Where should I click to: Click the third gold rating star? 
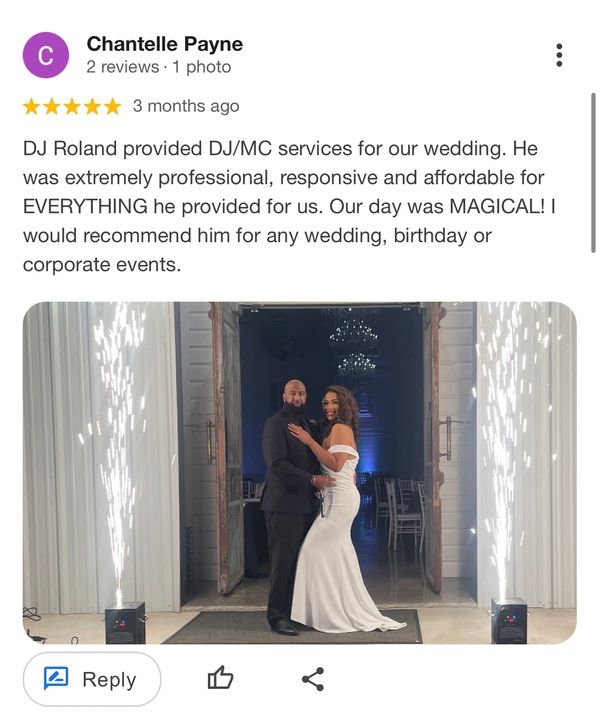tap(72, 107)
